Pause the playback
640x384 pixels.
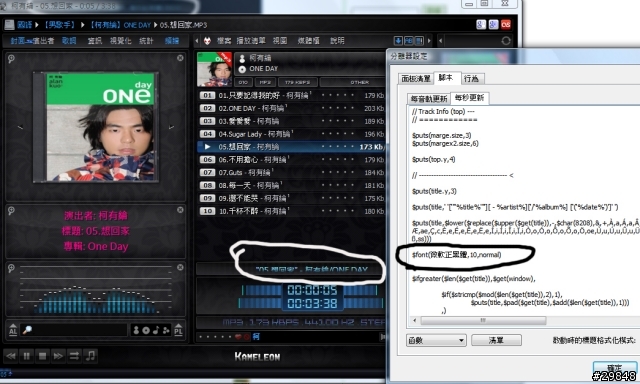(27, 356)
